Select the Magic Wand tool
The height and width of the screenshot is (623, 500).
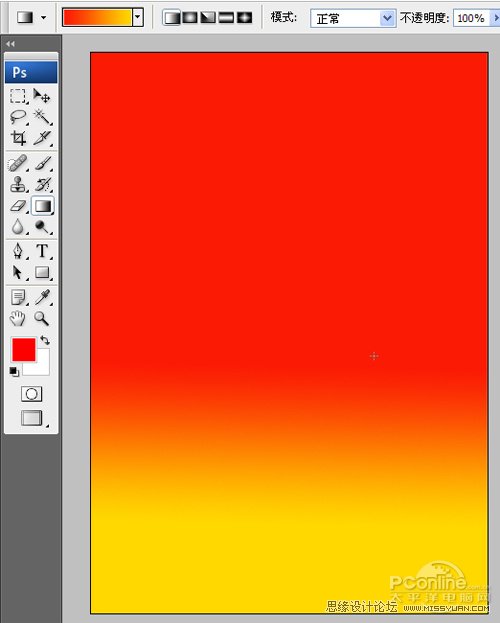[x=42, y=117]
